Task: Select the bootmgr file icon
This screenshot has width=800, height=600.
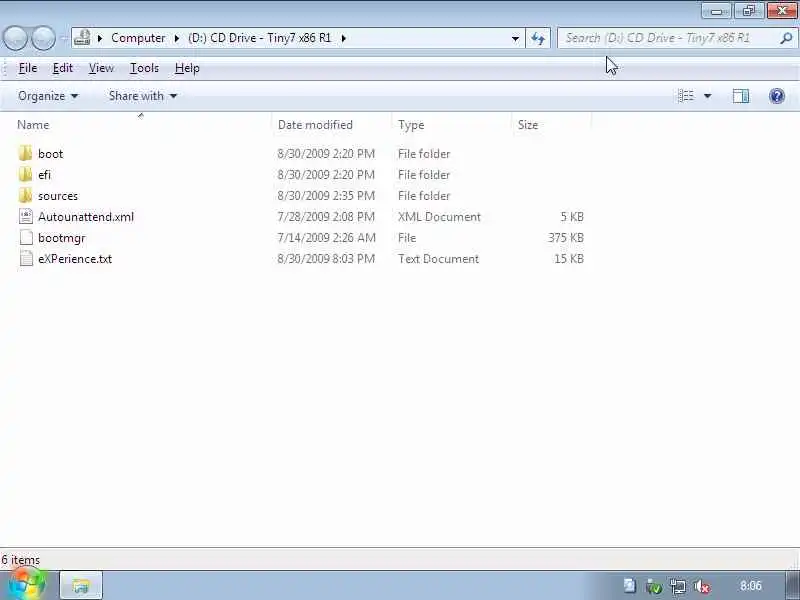Action: 26,238
